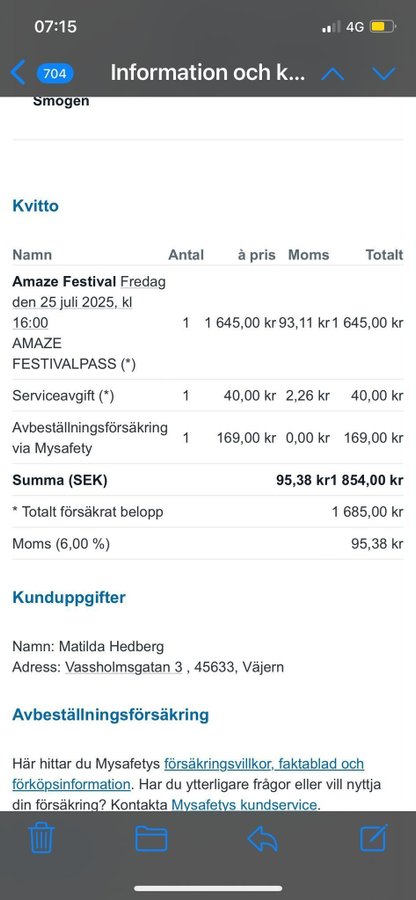Go to the previous message with the up chevron

[333, 73]
